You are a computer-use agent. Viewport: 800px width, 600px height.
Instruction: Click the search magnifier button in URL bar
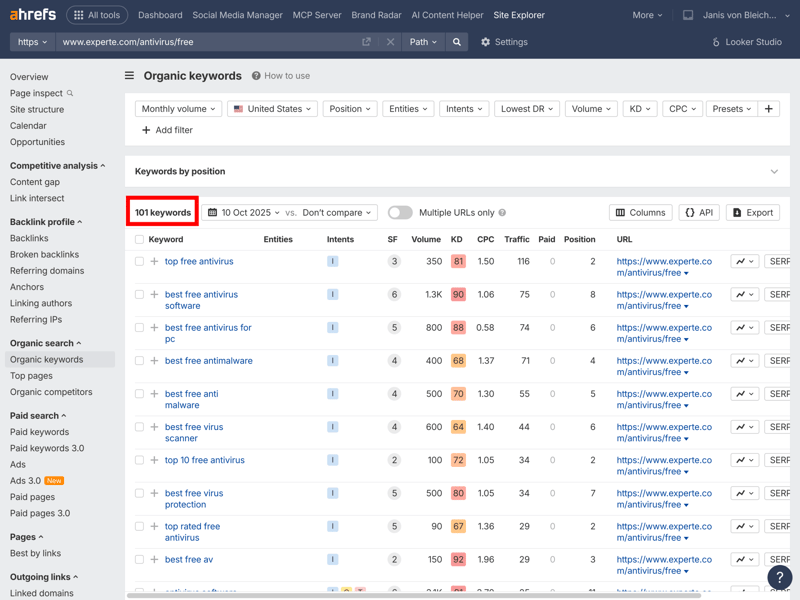point(457,42)
